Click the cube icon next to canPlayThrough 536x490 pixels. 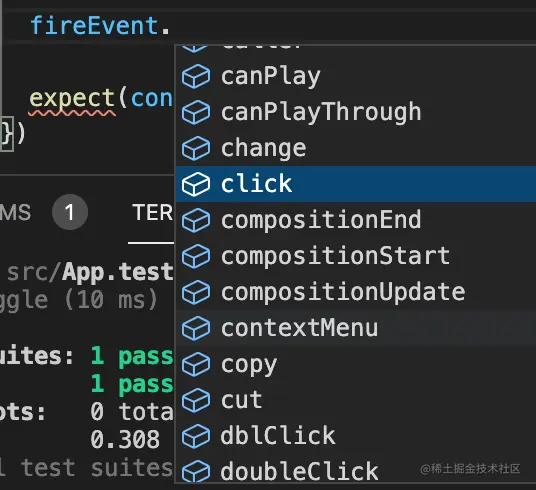pos(196,112)
